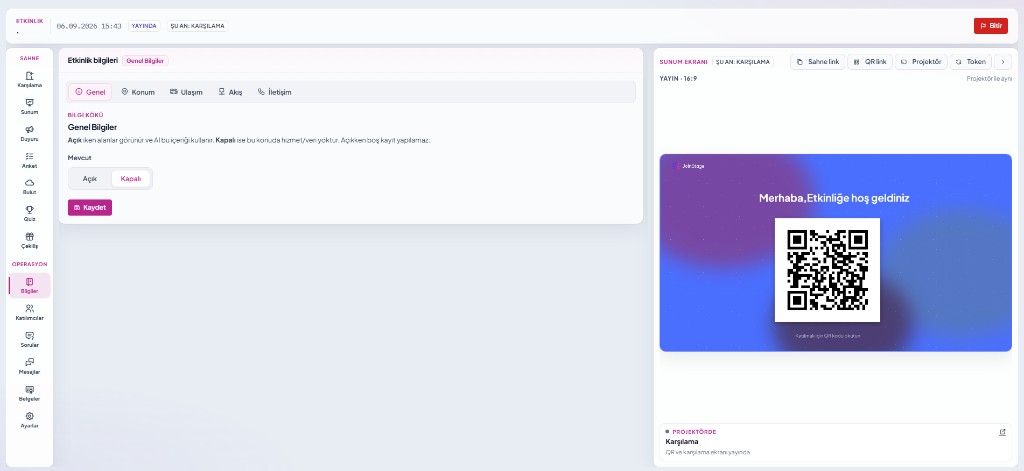Switch to the Genel tab
The image size is (1024, 471).
click(90, 92)
